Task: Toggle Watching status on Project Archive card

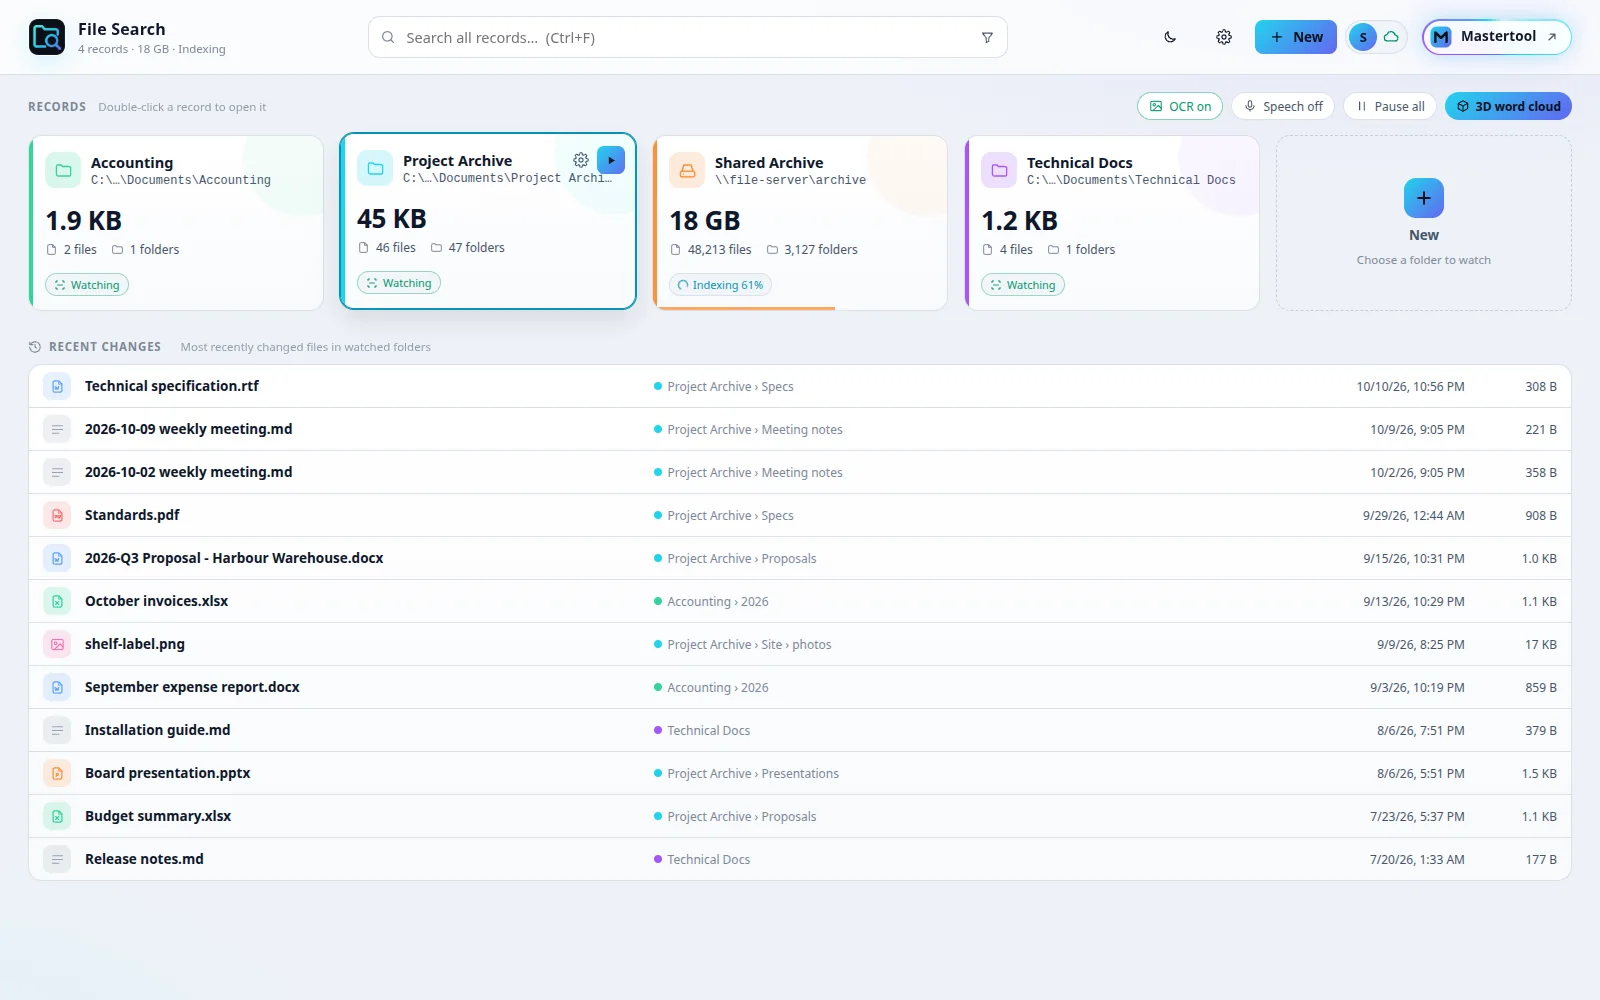Action: click(x=399, y=283)
